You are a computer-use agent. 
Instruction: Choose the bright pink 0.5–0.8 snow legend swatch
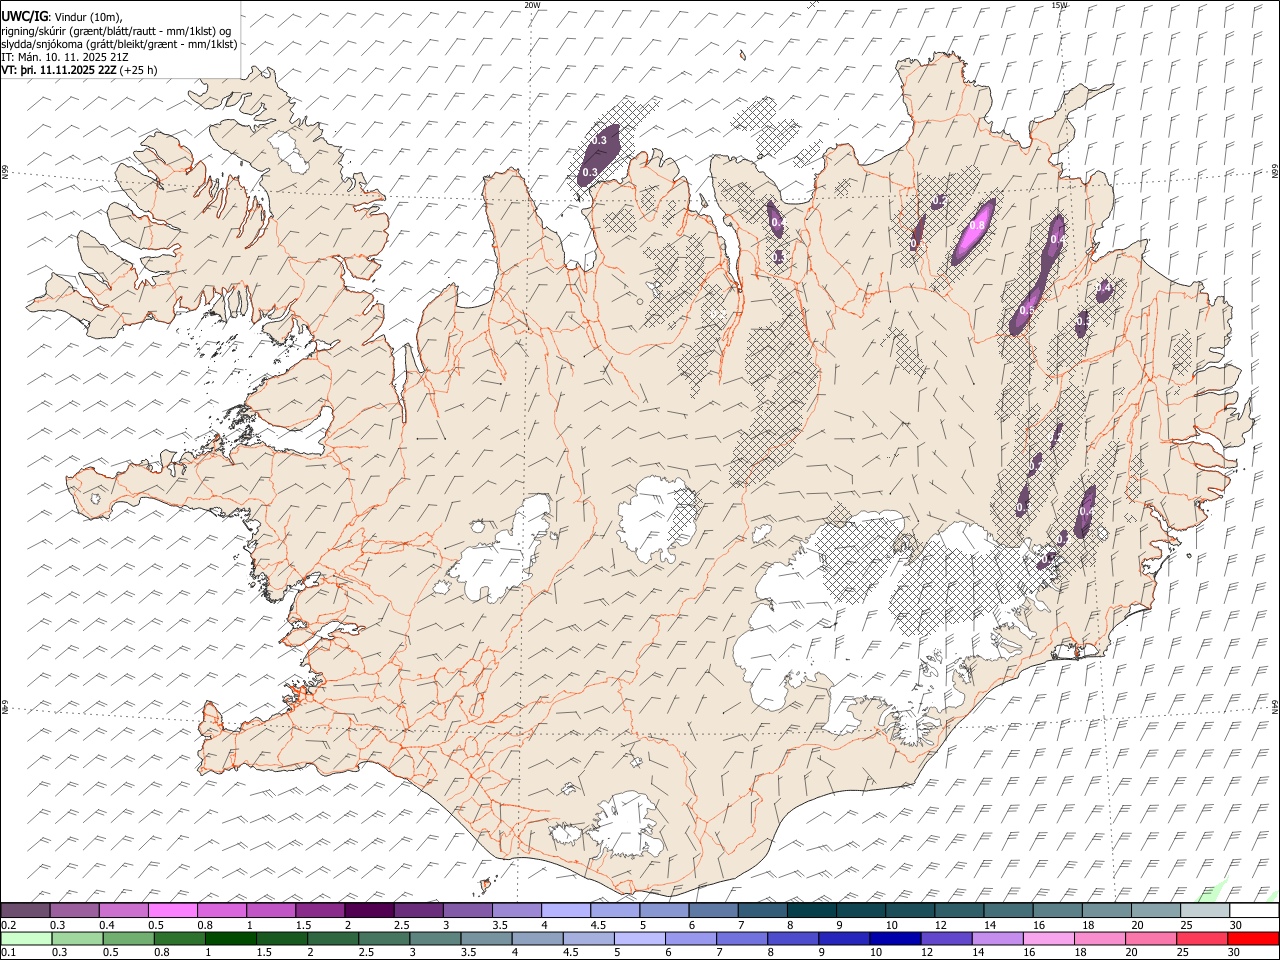tap(173, 911)
